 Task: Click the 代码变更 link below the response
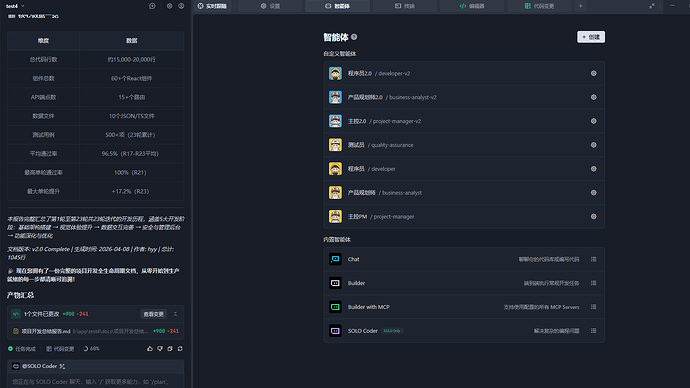pyautogui.click(x=60, y=349)
